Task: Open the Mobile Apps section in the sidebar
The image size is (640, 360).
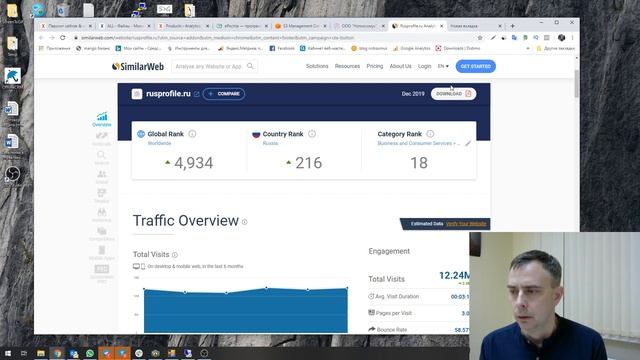Action: pos(102,253)
